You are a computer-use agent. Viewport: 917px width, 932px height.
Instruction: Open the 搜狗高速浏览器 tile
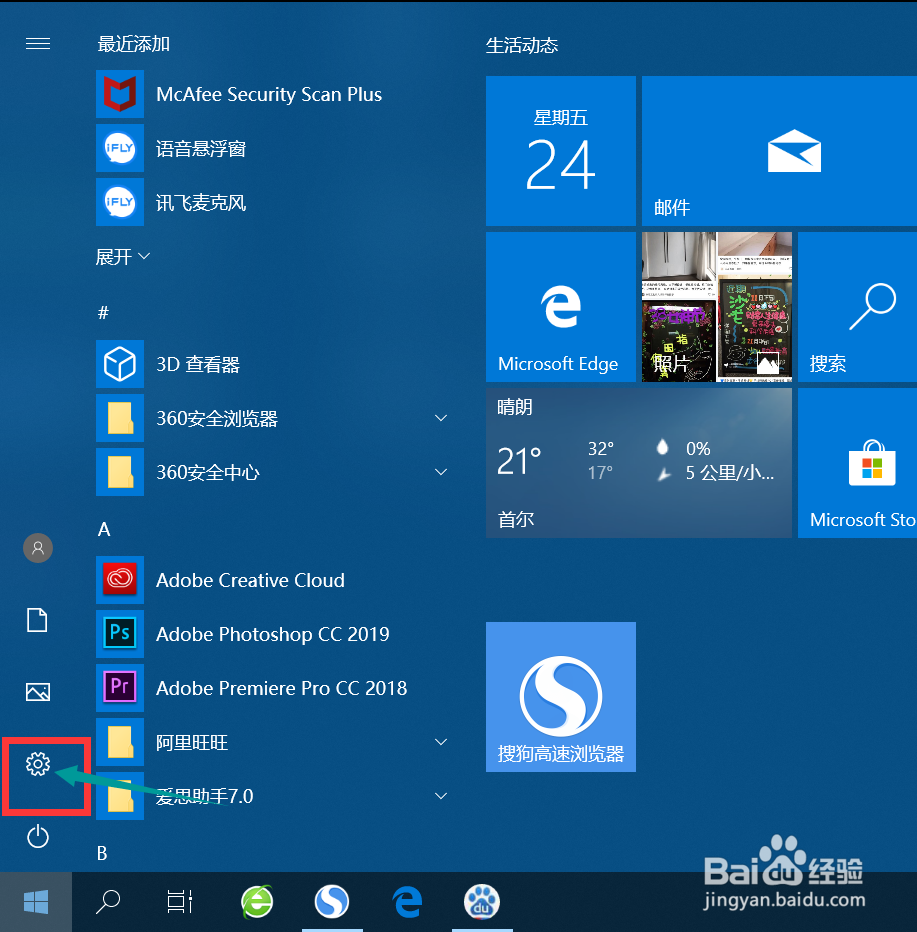[561, 697]
